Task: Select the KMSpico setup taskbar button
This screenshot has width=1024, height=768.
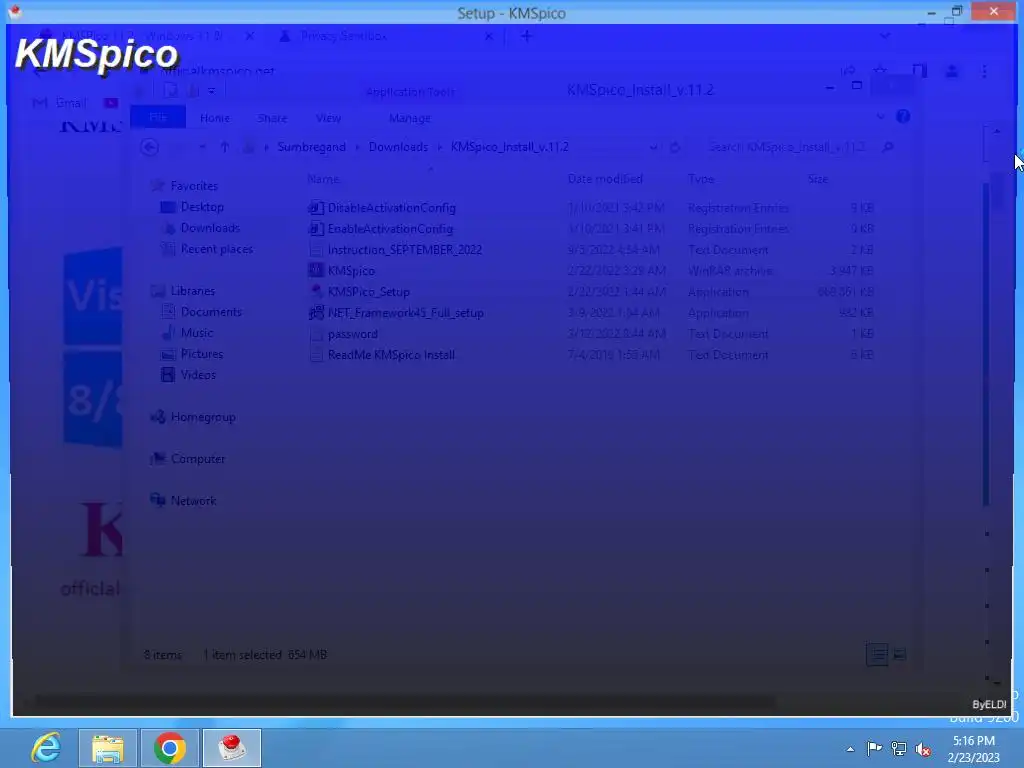Action: pos(232,748)
